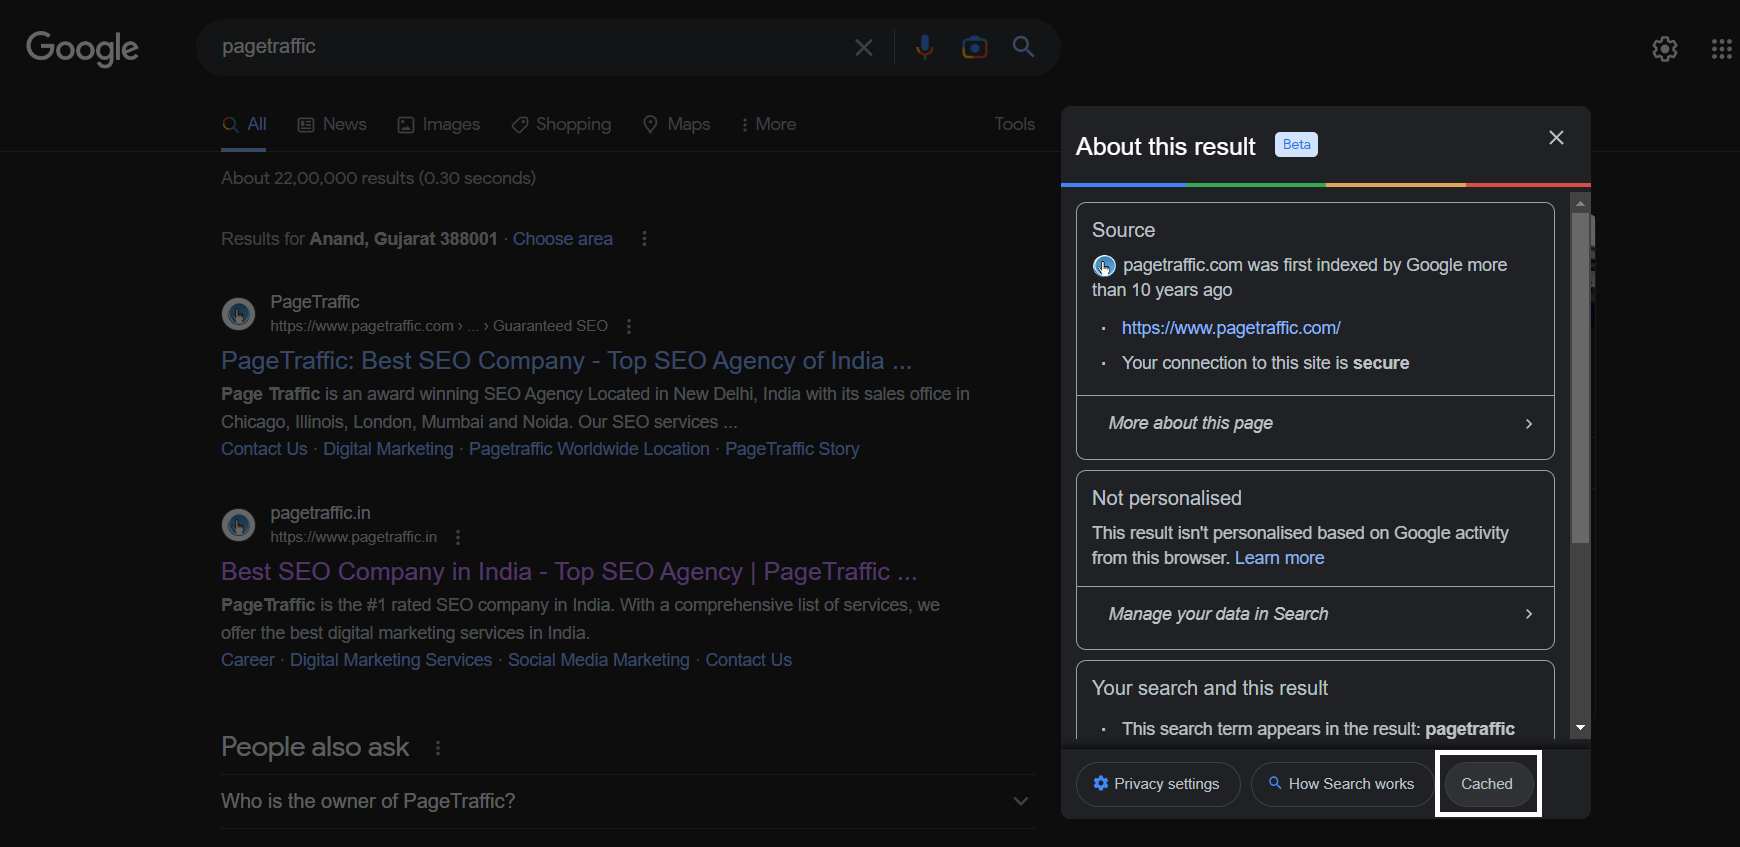Screen dimensions: 1740x847
Task: Switch to the Maps tab
Action: pyautogui.click(x=677, y=124)
